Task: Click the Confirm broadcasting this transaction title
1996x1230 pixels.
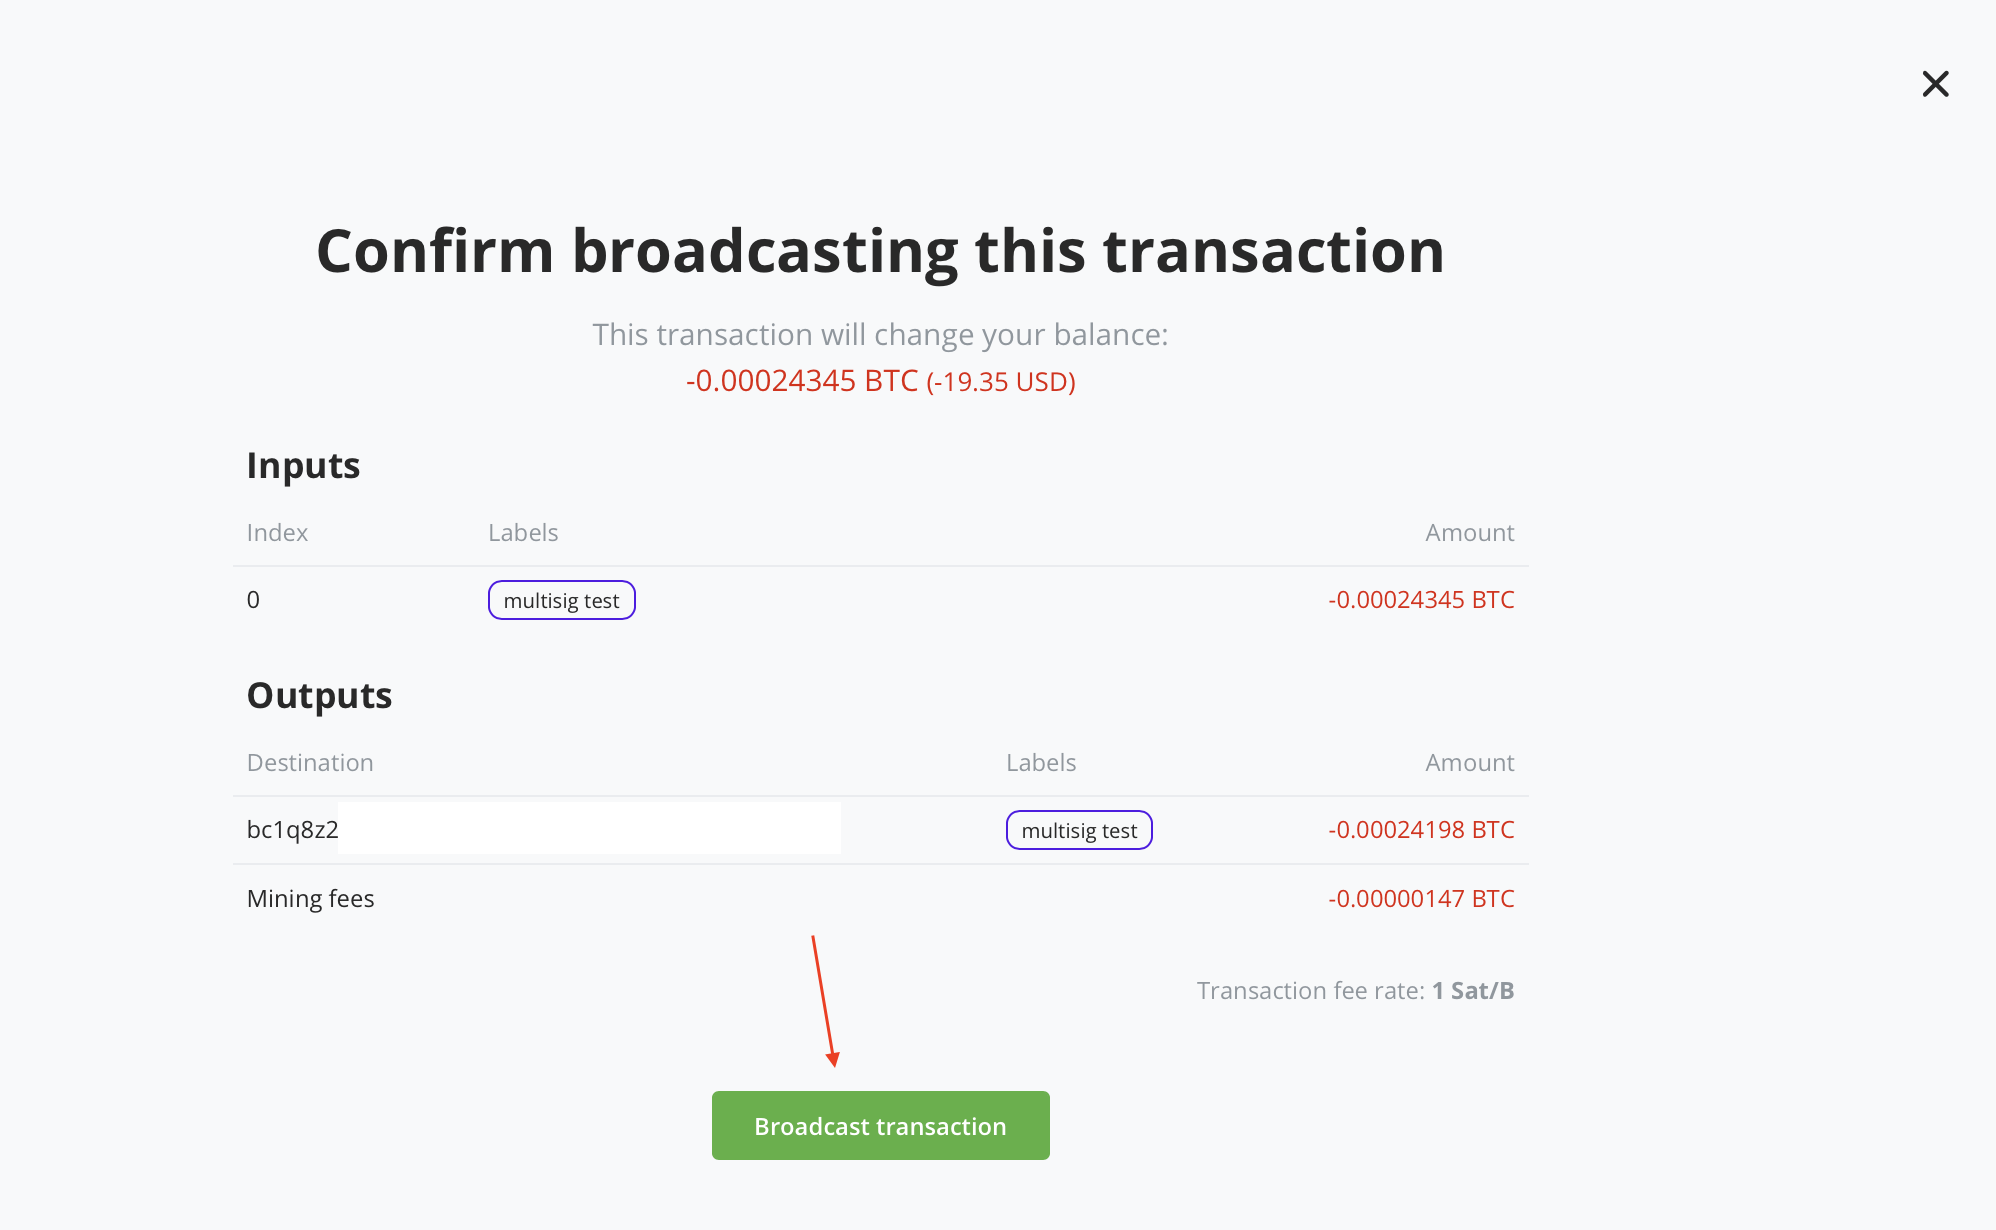Action: [880, 250]
